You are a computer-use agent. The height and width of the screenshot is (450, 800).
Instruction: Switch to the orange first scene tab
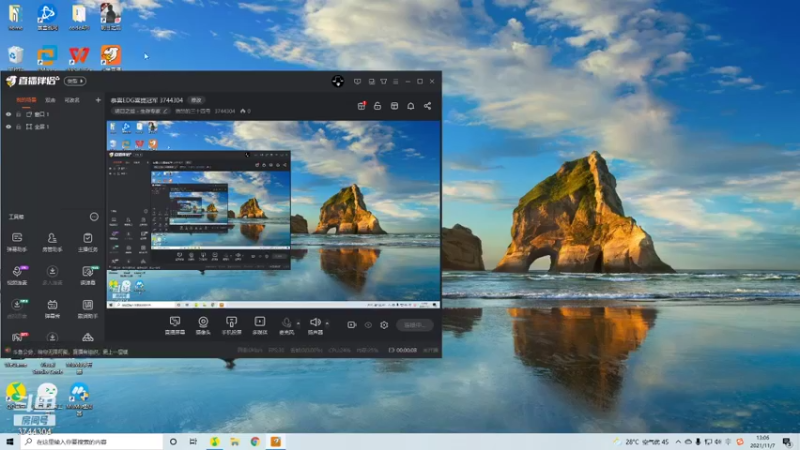(x=27, y=100)
